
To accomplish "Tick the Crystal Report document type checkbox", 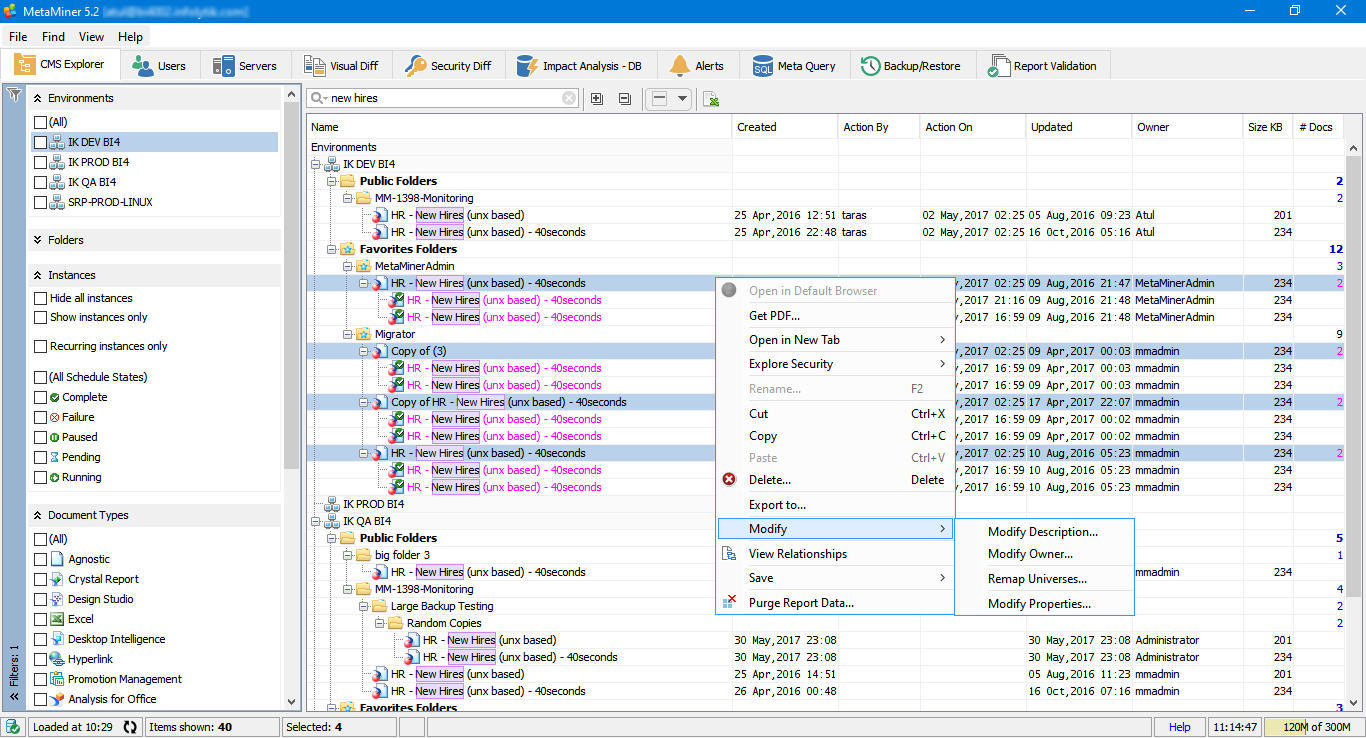I will tap(40, 579).
